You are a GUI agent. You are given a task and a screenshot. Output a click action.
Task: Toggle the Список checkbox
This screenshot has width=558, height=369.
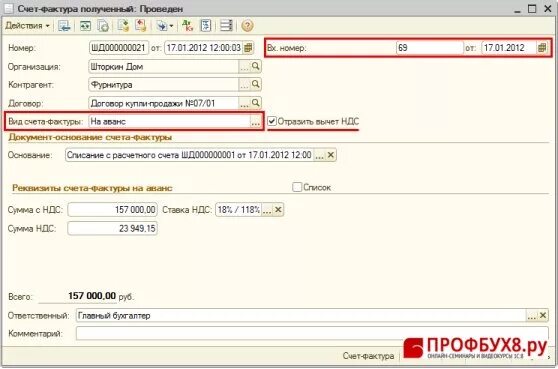tap(297, 187)
